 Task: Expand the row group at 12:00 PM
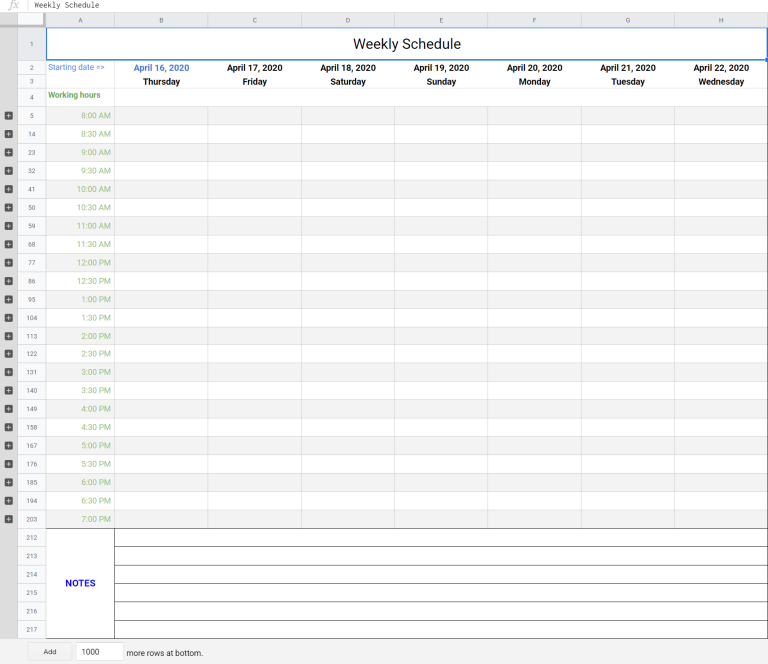pyautogui.click(x=9, y=262)
